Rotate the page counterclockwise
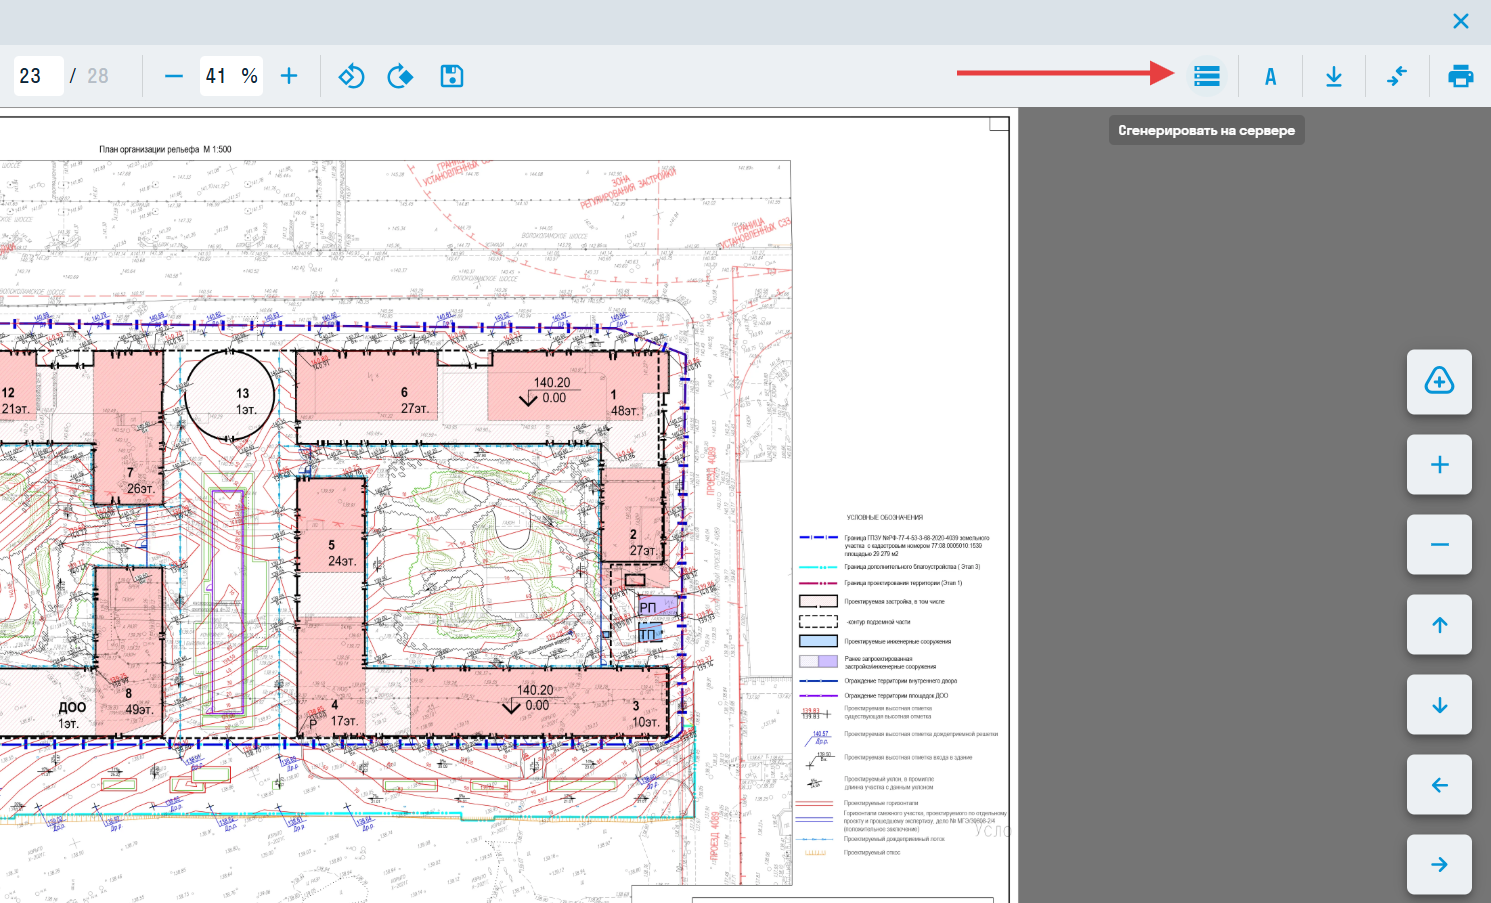 [351, 76]
